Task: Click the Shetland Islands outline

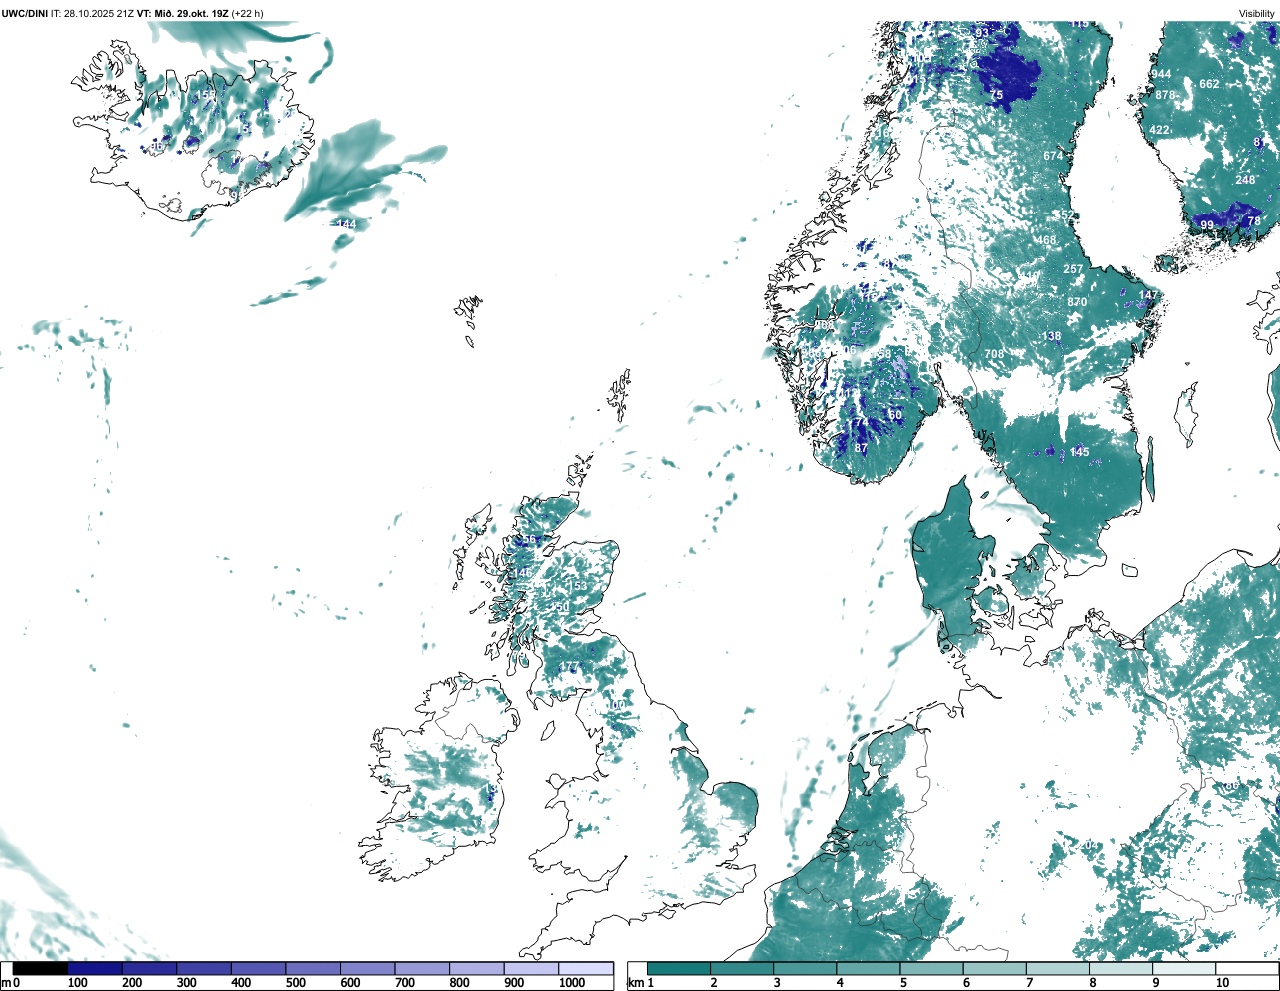Action: pos(620,395)
